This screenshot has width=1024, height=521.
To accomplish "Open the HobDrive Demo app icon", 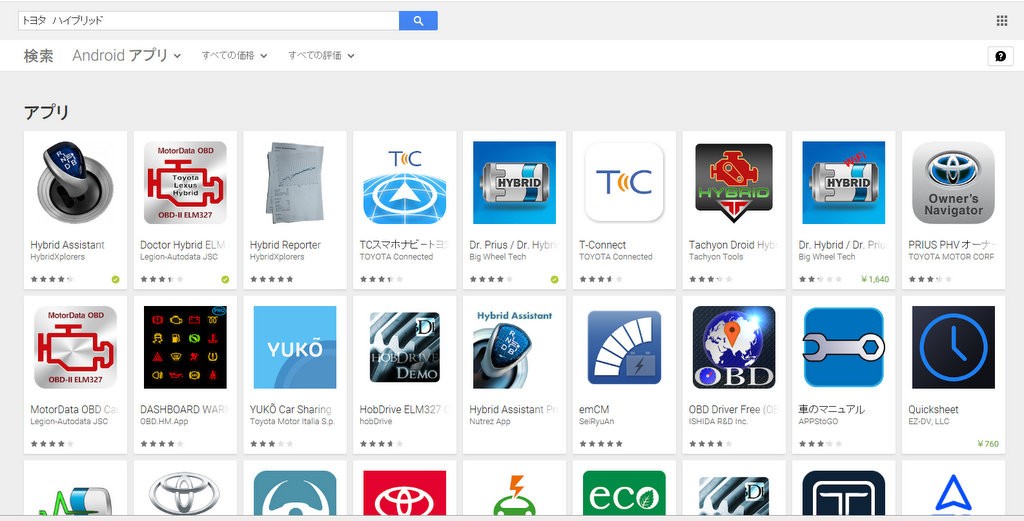I will pyautogui.click(x=404, y=347).
